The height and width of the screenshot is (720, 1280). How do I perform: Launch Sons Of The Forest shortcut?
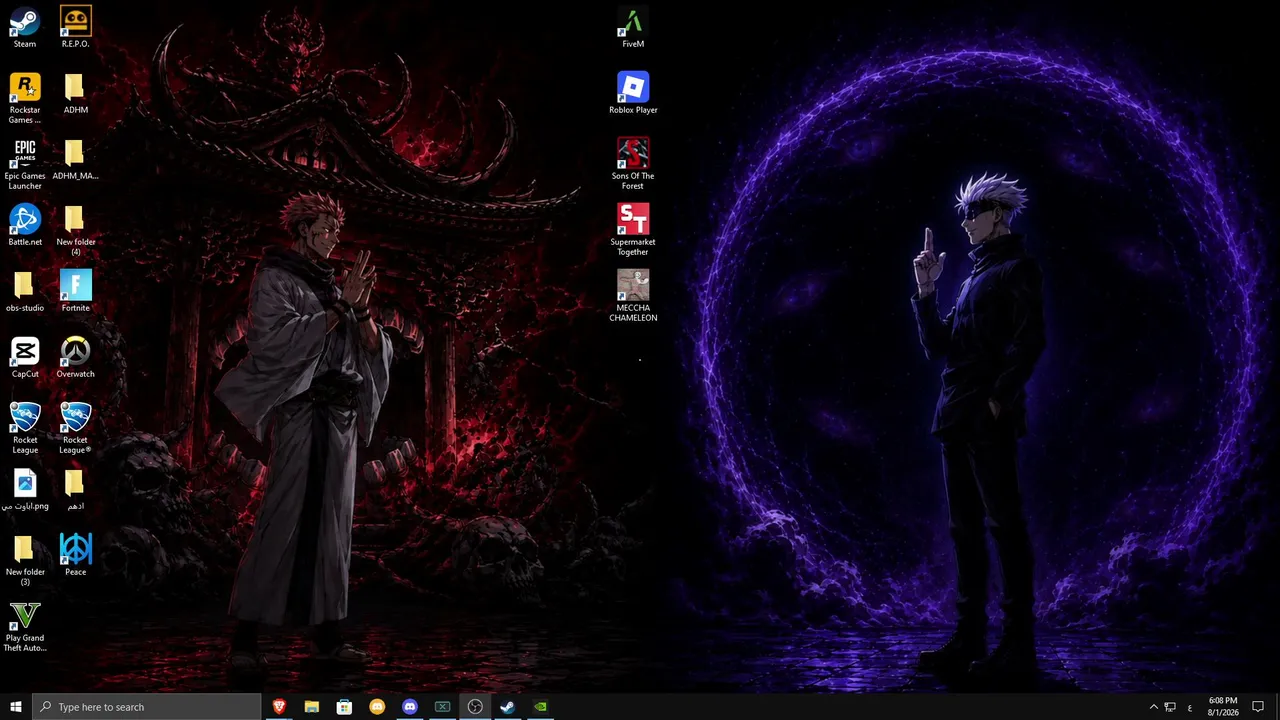(633, 164)
